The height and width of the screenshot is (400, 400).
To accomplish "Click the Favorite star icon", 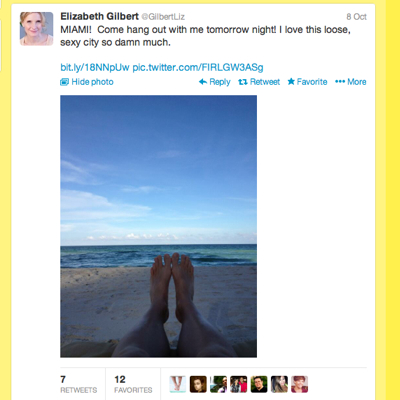I will point(291,81).
